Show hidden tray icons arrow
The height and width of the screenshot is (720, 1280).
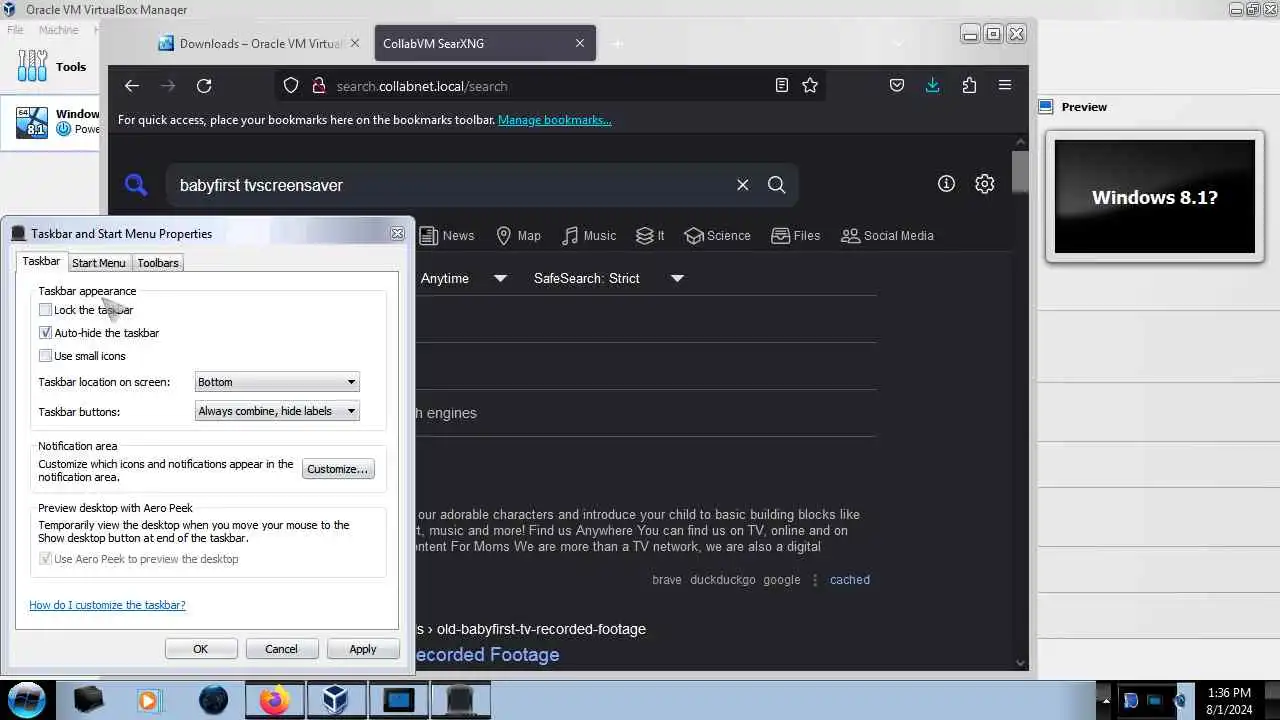coord(1104,700)
